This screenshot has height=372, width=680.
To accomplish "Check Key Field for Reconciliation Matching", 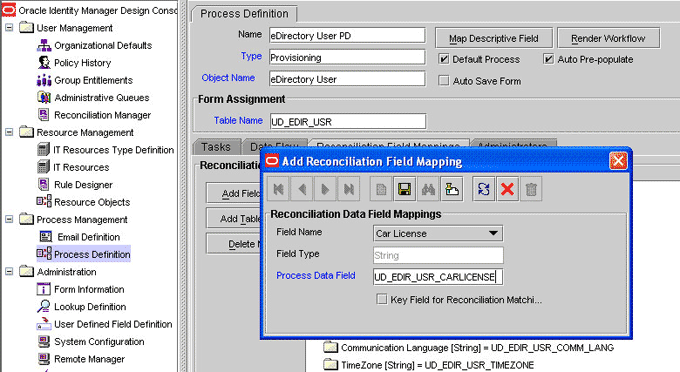I will (382, 299).
